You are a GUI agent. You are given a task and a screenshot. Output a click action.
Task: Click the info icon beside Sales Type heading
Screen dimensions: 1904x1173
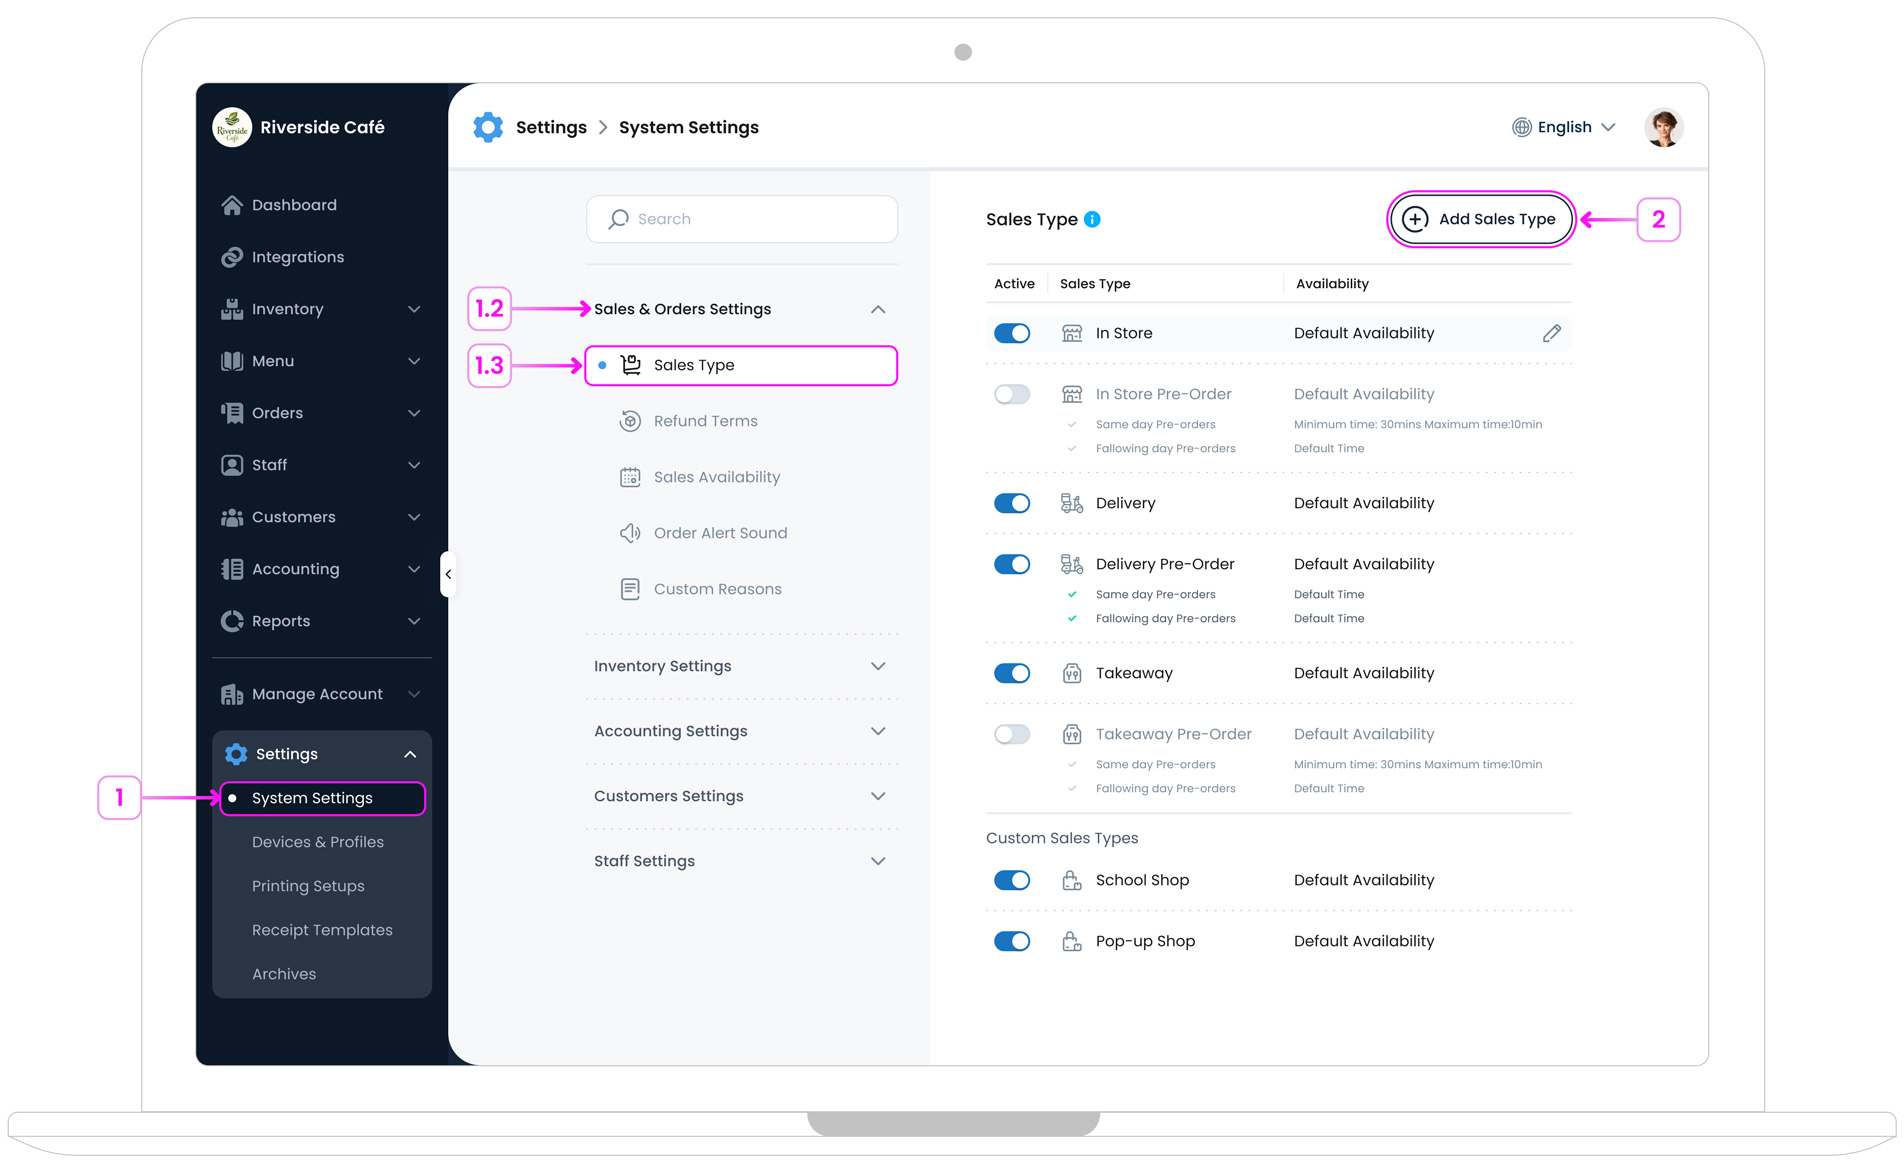coord(1092,219)
